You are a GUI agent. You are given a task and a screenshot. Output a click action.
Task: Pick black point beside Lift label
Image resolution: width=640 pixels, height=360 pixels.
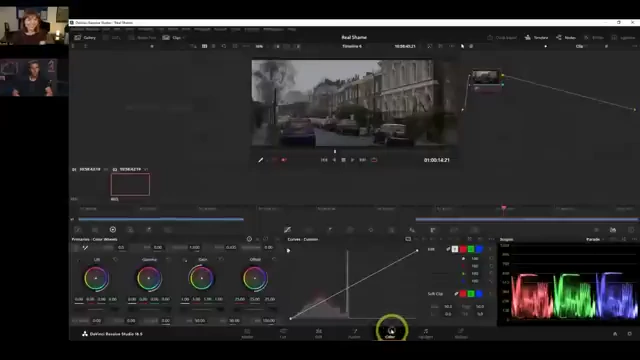[x=78, y=260]
